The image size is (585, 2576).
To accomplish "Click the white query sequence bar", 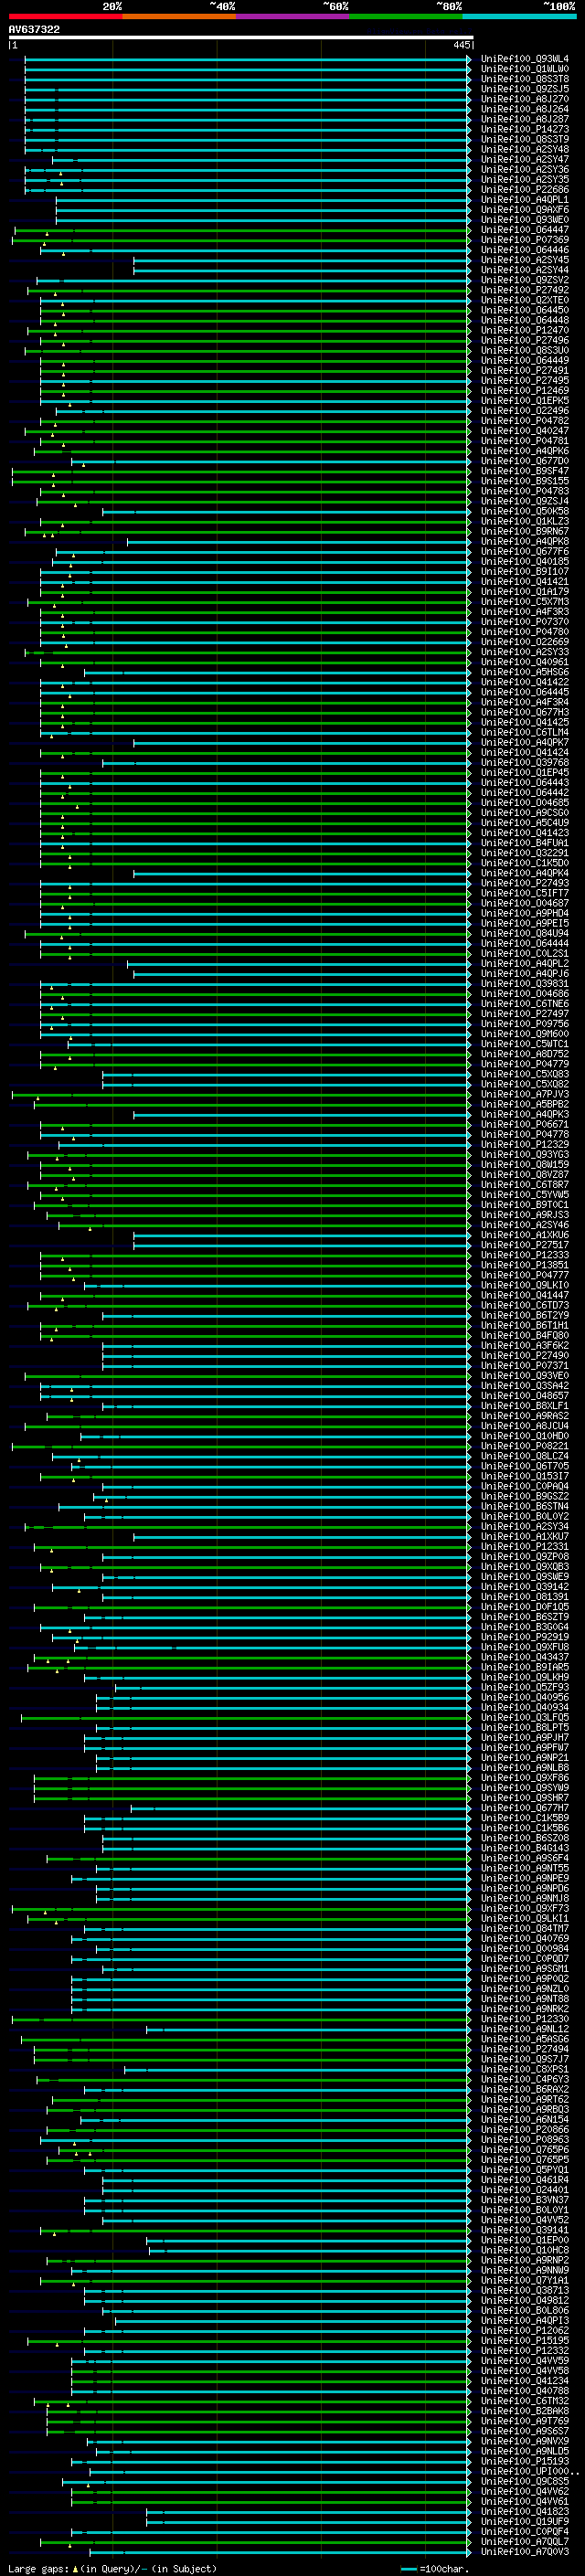I will 241,37.
